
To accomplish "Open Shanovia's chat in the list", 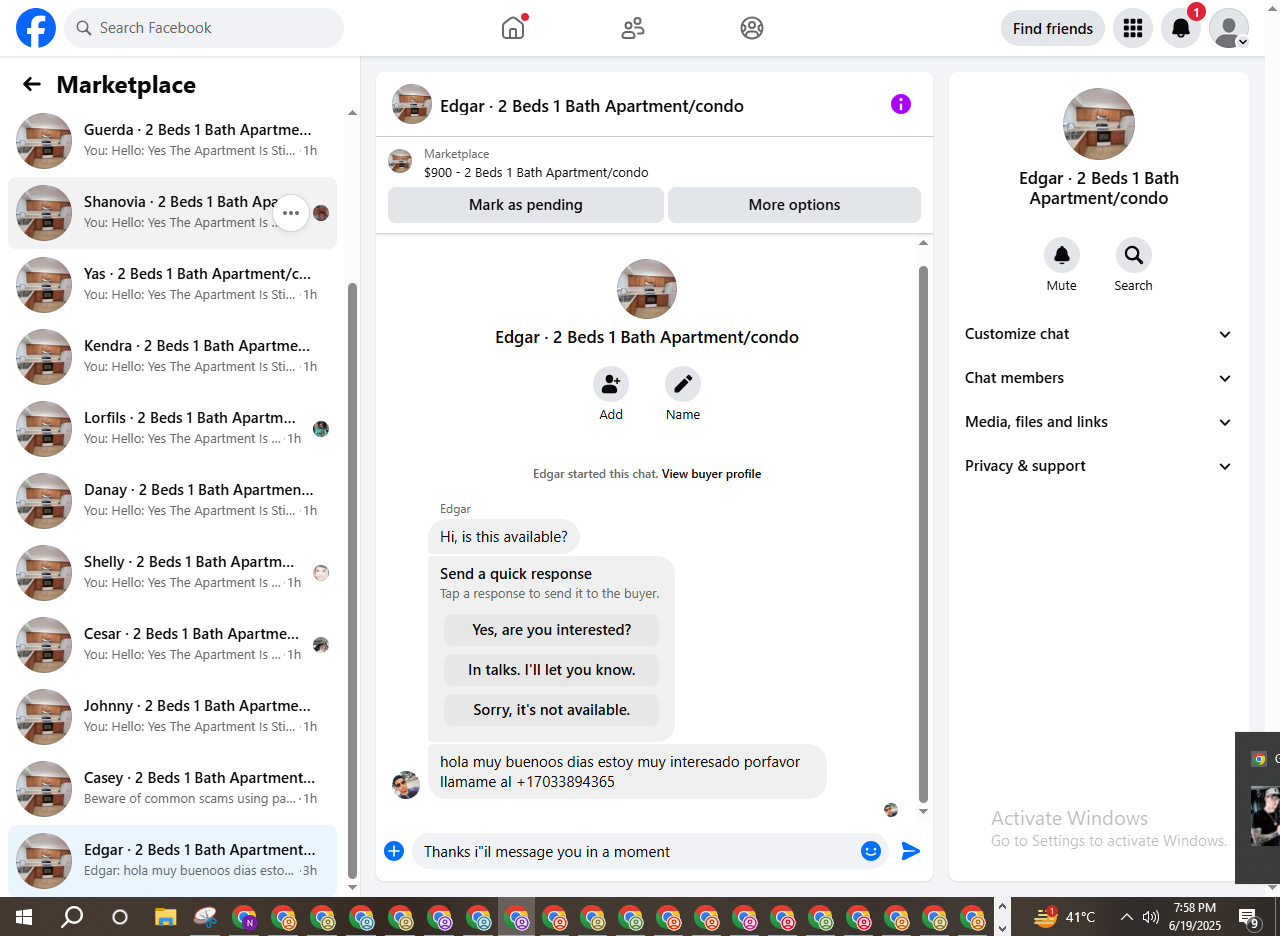I will tap(172, 213).
